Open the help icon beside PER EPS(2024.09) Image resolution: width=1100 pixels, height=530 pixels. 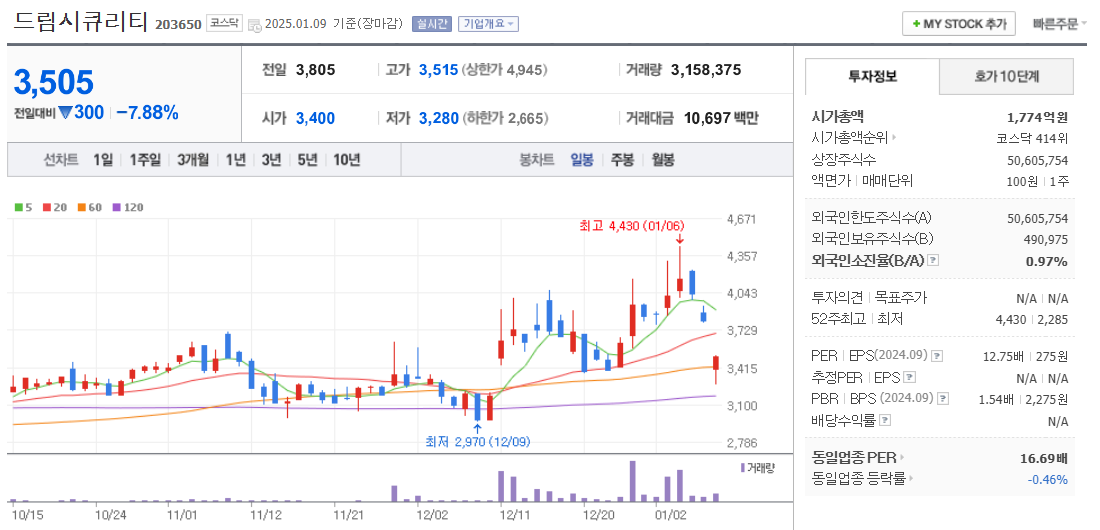coord(937,356)
